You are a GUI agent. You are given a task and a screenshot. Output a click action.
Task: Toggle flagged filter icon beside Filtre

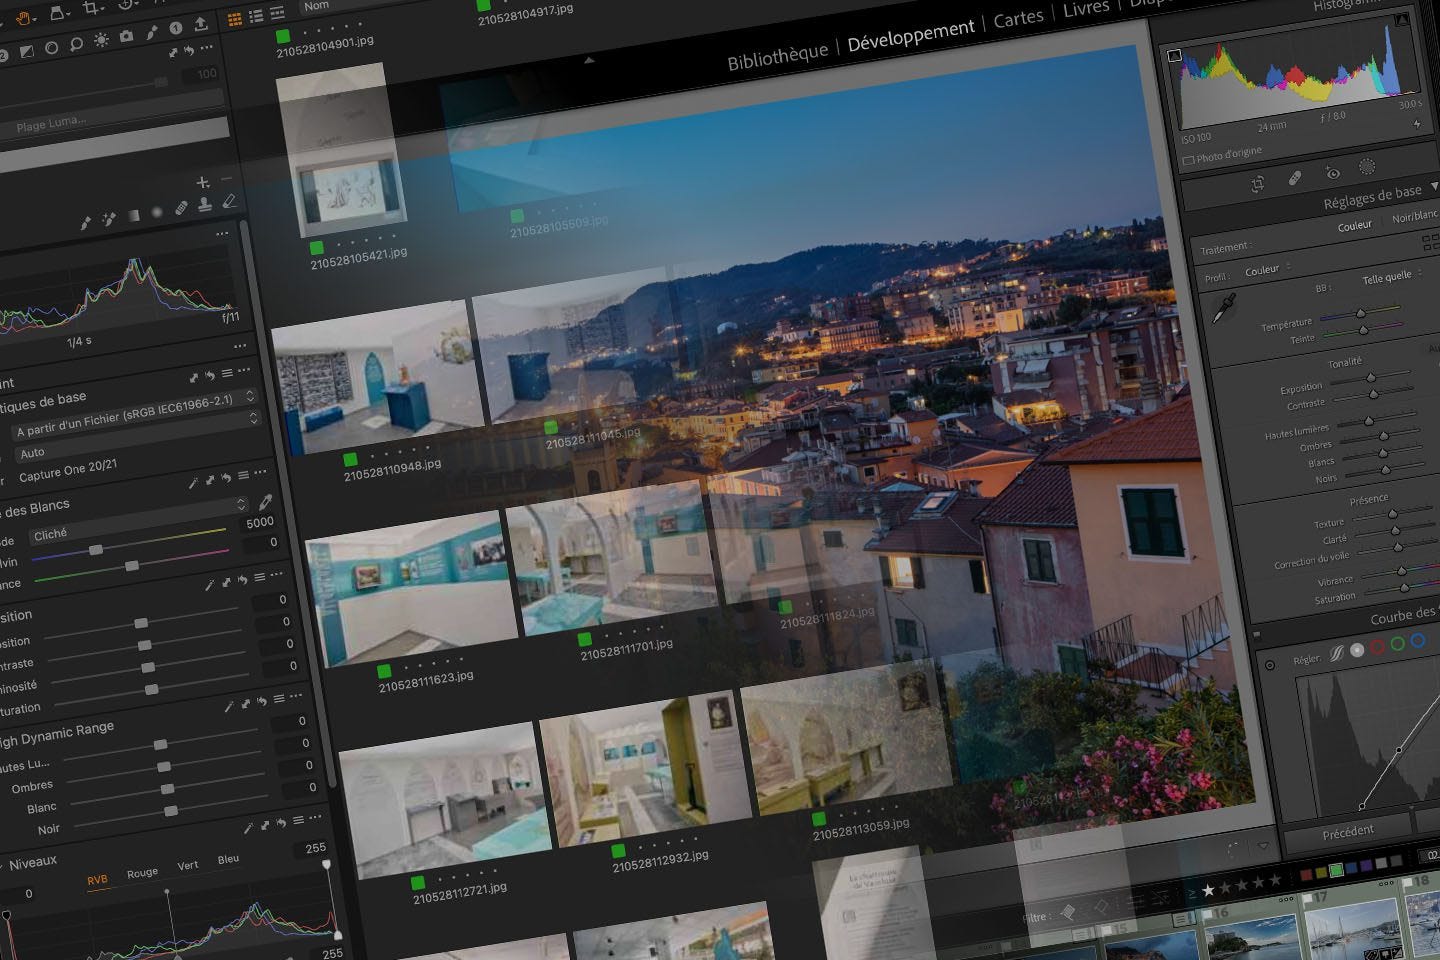pos(1067,911)
